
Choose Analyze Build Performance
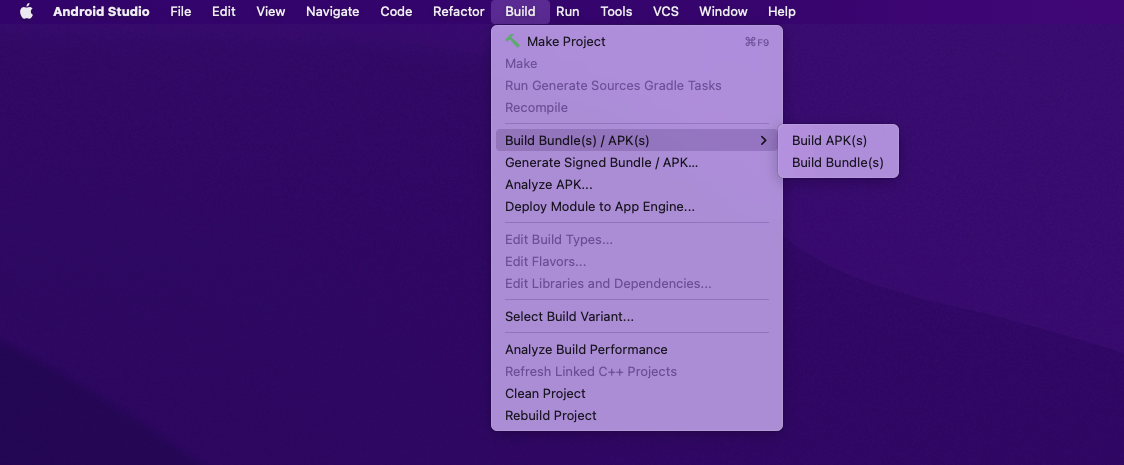click(637, 350)
